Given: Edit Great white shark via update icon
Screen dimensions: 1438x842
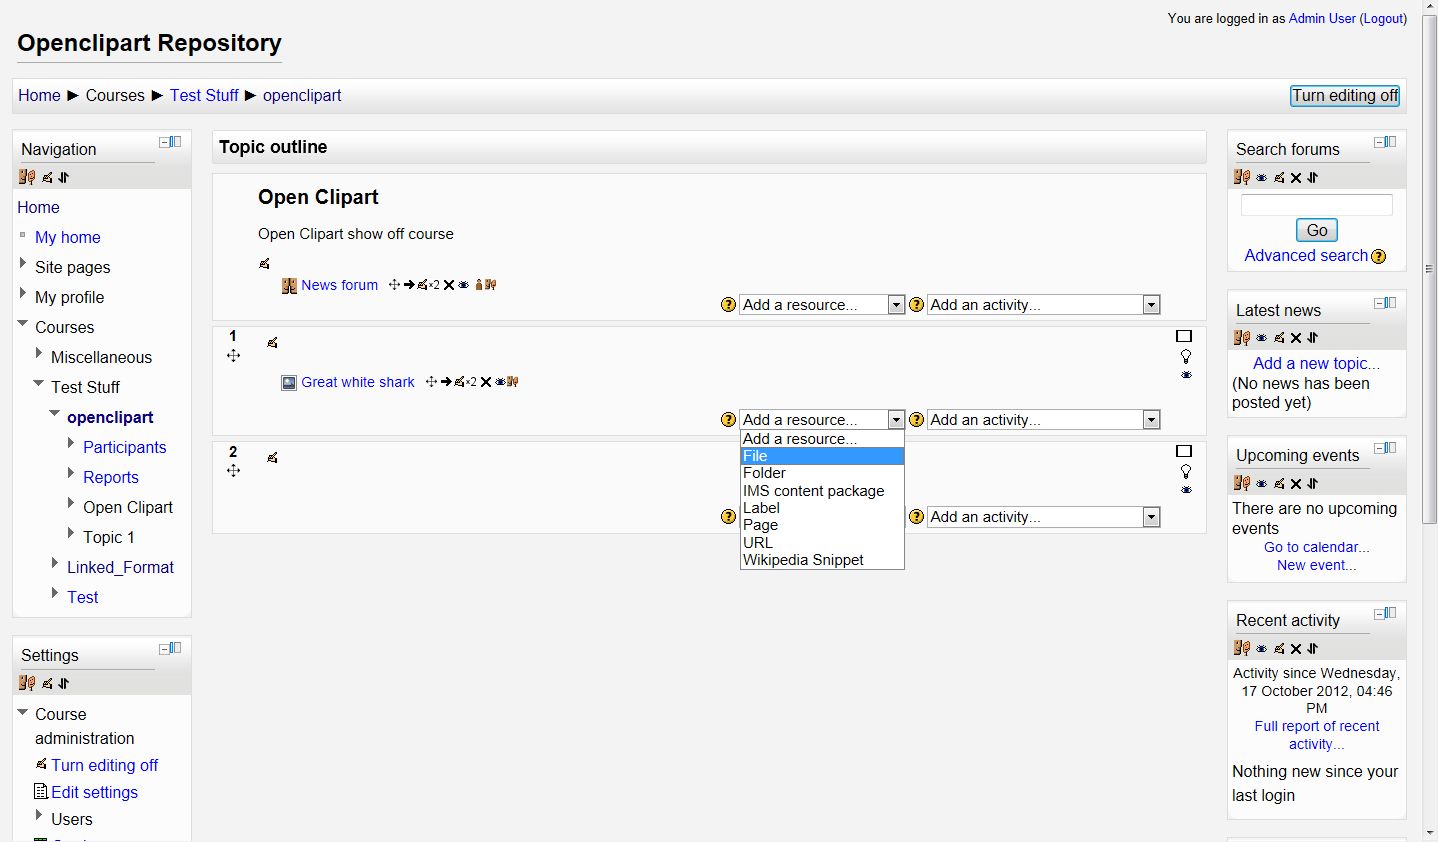Looking at the screenshot, I should [x=459, y=382].
